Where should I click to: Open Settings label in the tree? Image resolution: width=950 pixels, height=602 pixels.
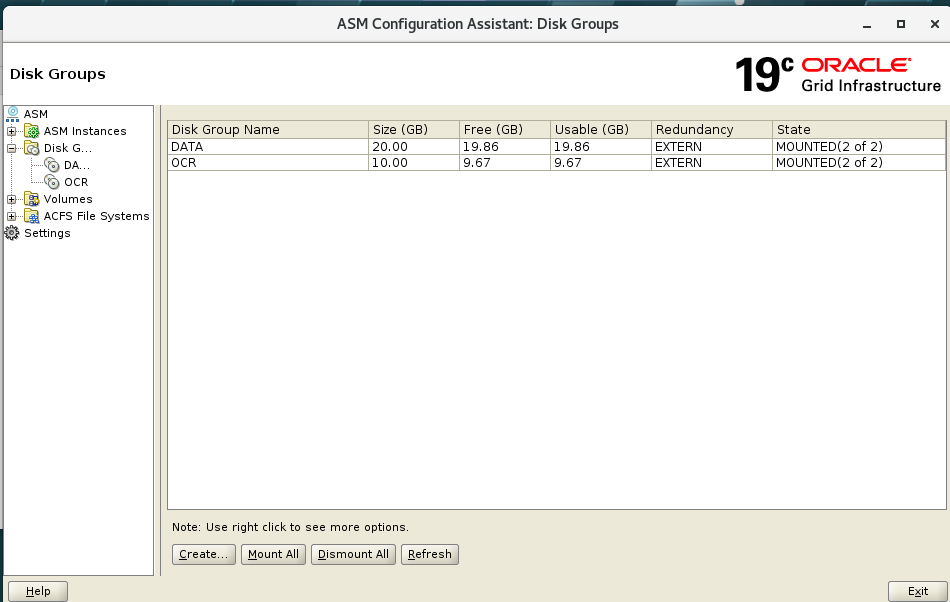coord(47,233)
